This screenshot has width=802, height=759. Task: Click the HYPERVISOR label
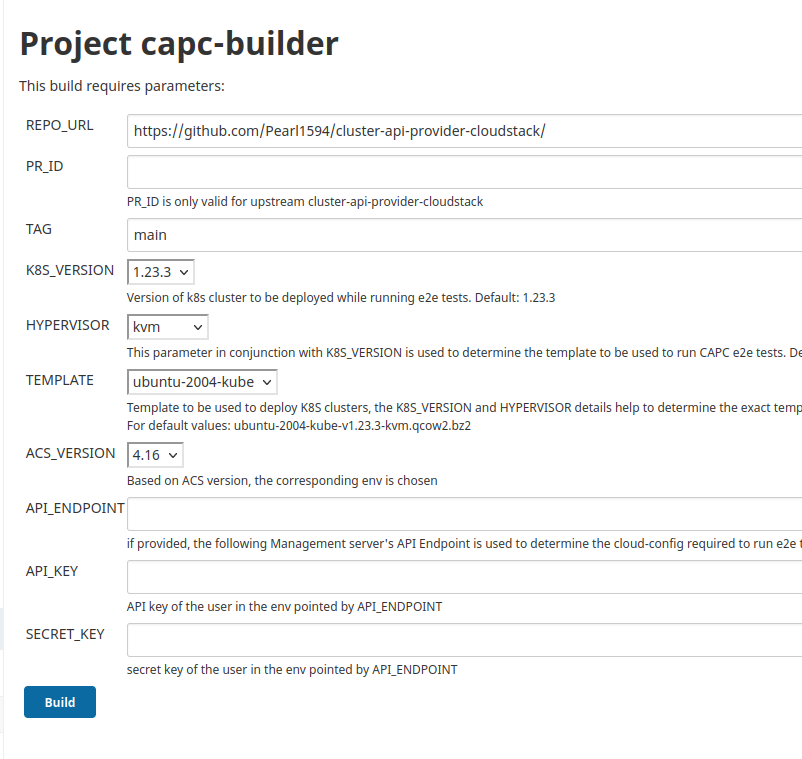click(x=68, y=325)
